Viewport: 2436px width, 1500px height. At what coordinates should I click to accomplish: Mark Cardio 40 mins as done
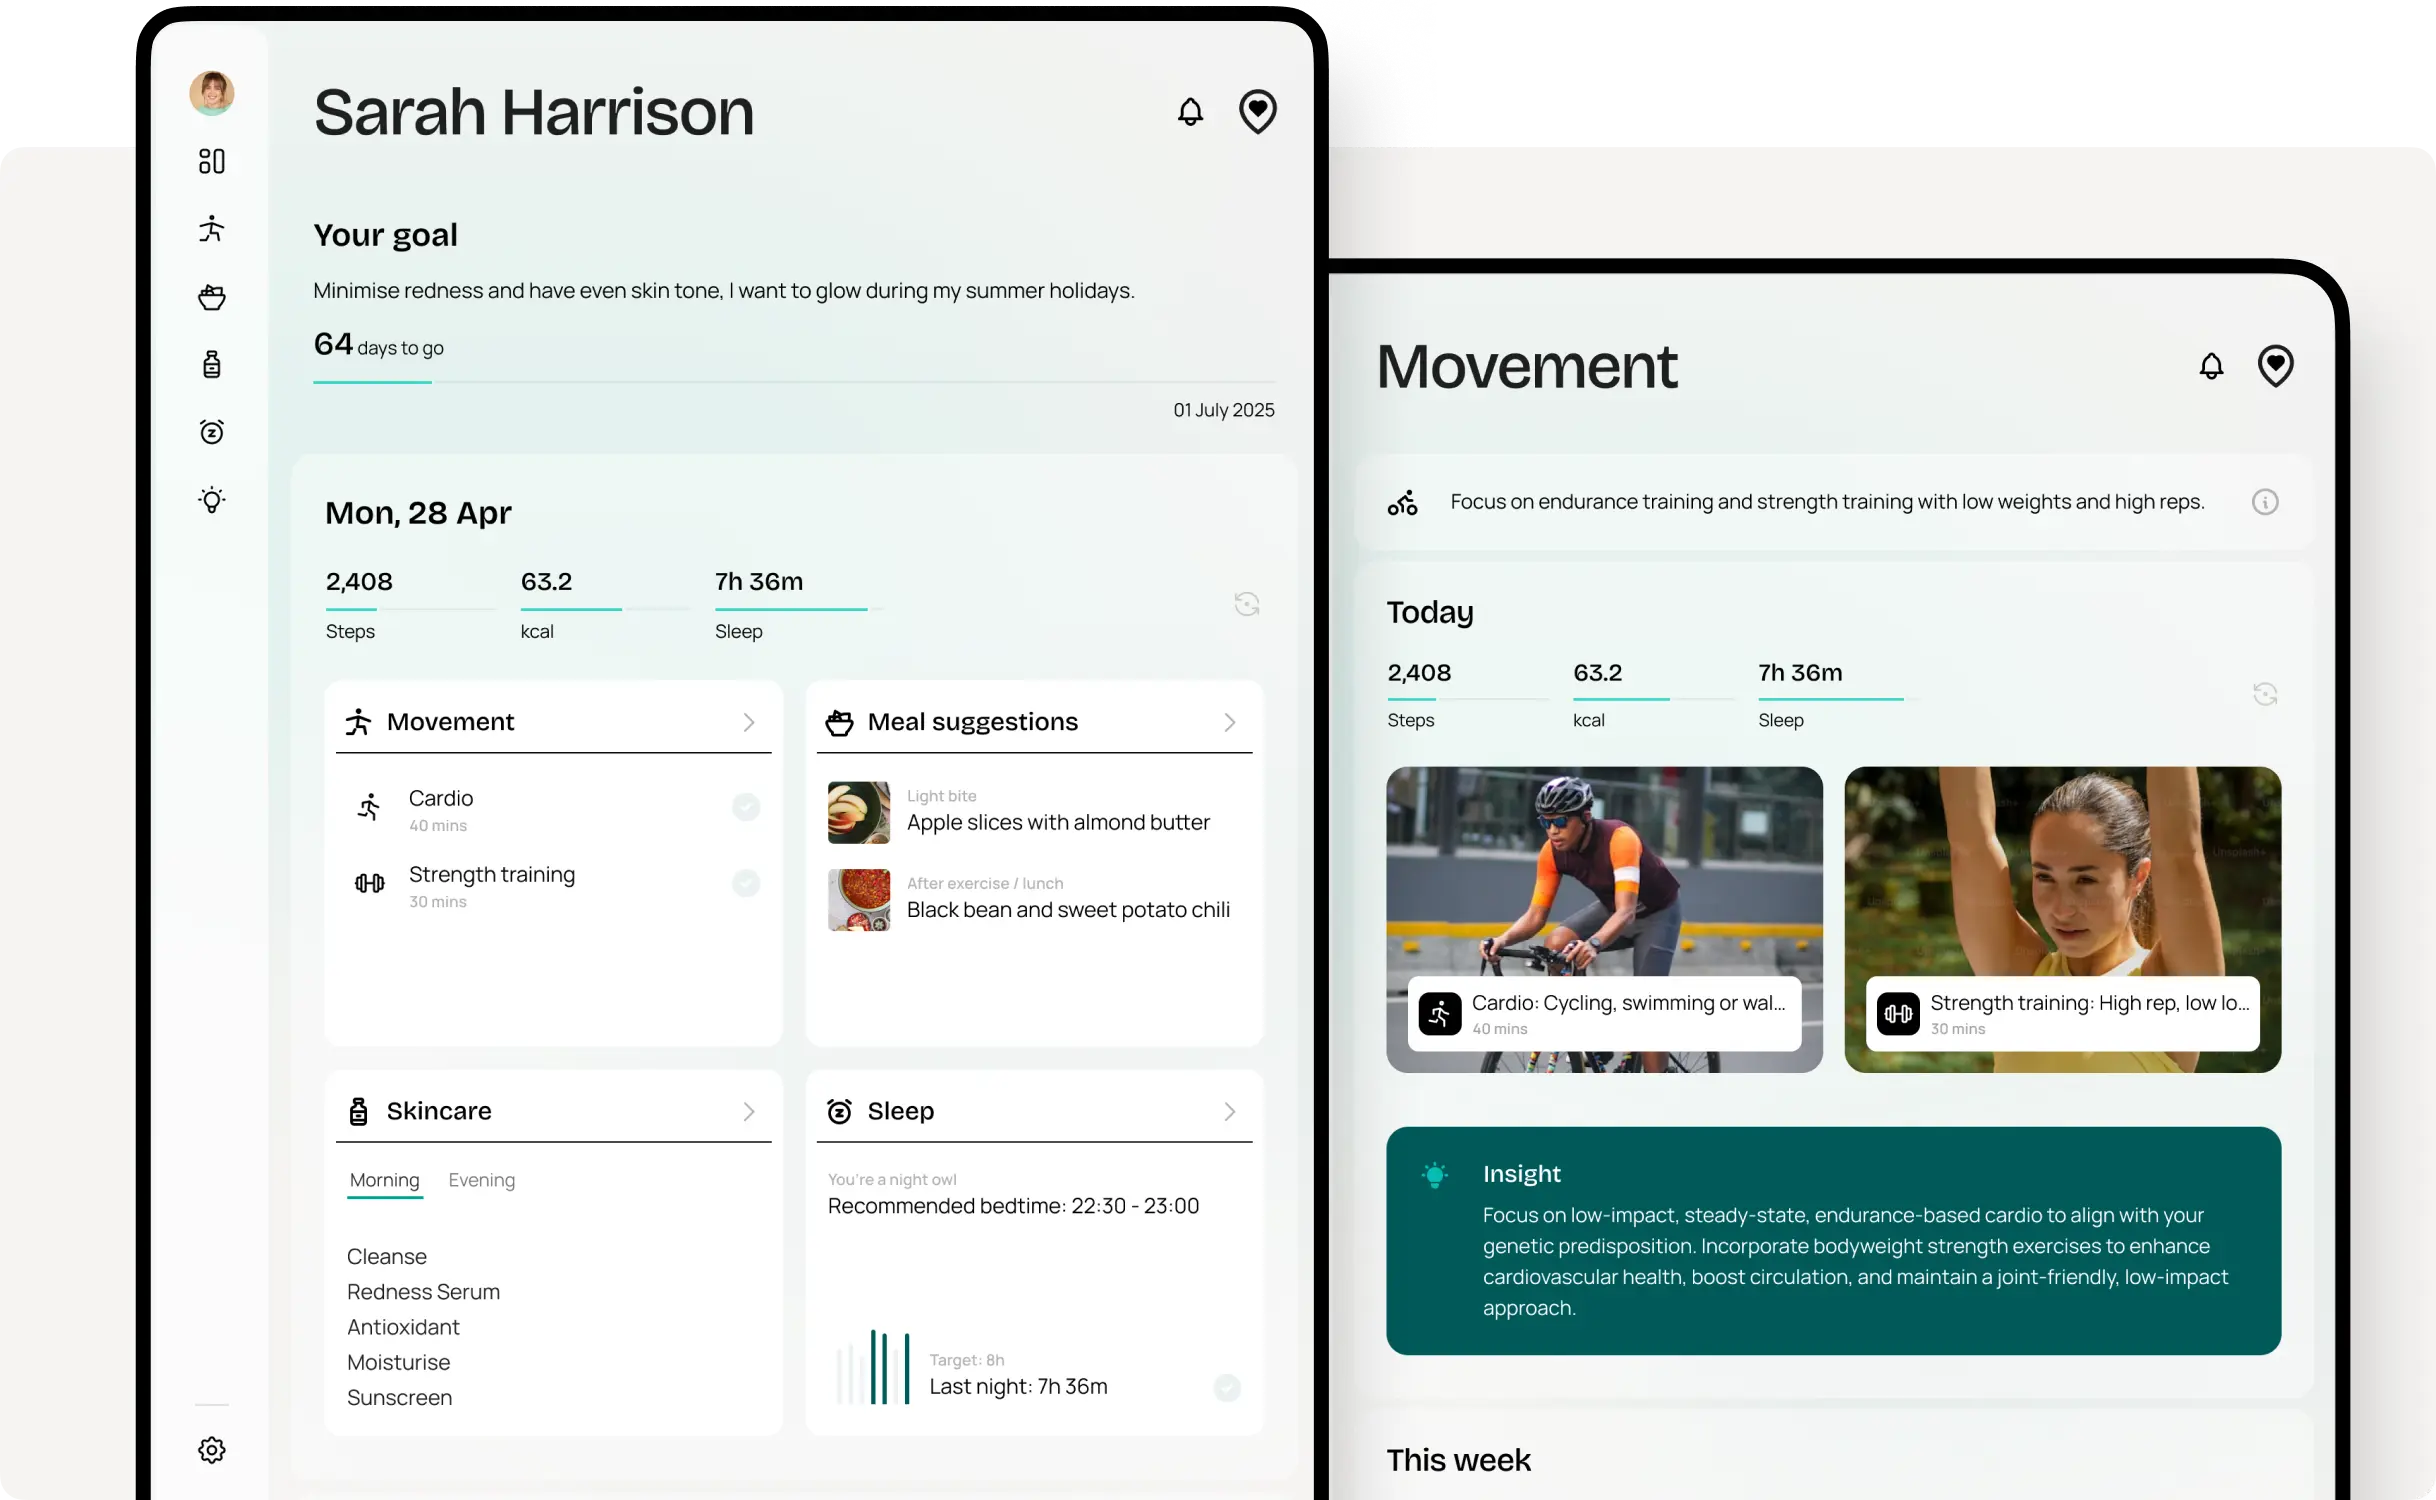[x=746, y=807]
